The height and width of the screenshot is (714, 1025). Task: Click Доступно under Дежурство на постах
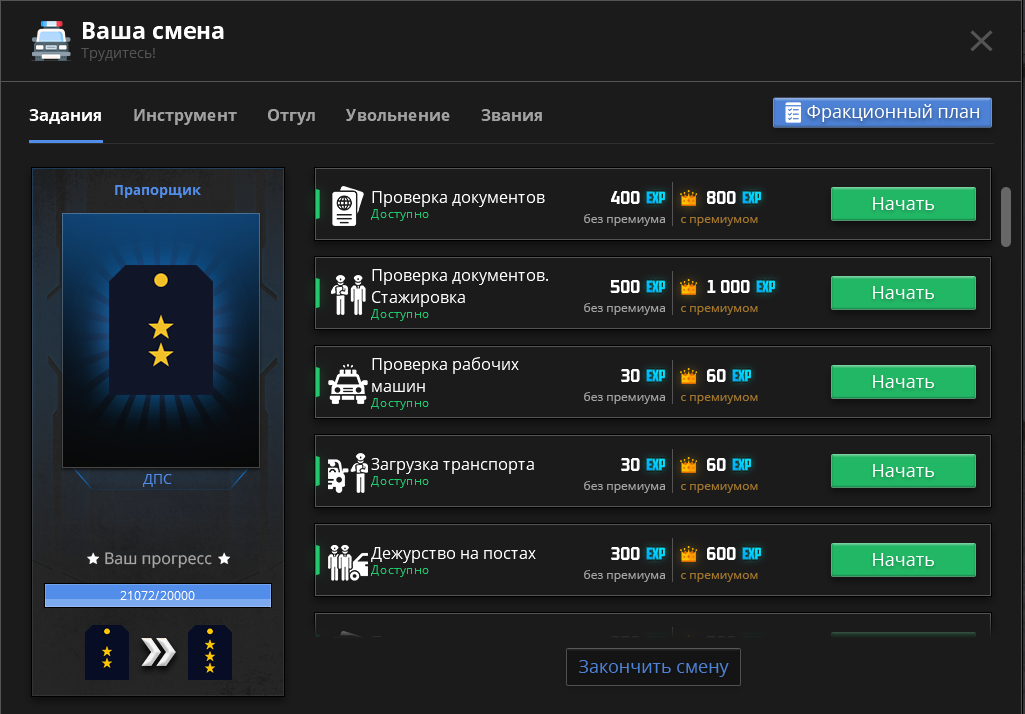pos(399,570)
